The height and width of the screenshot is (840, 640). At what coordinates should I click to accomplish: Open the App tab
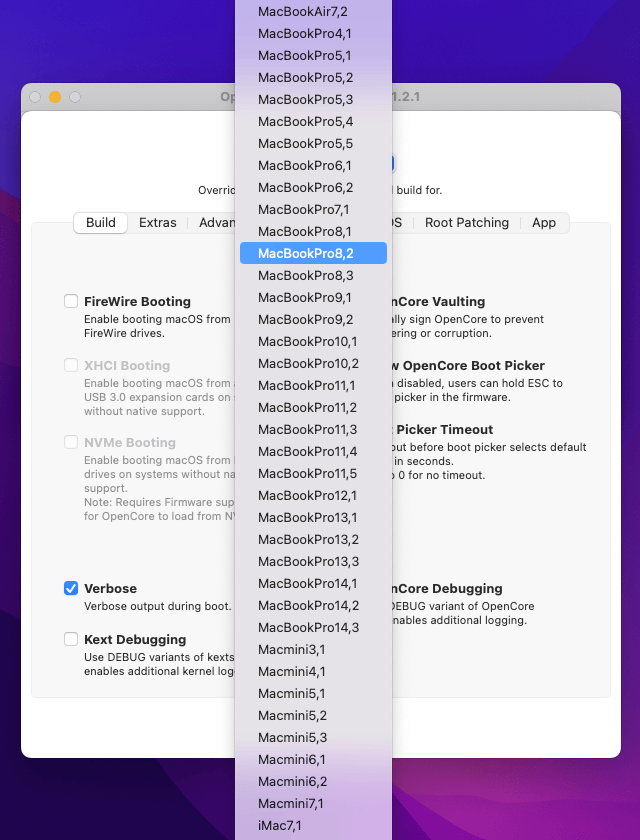pos(544,223)
